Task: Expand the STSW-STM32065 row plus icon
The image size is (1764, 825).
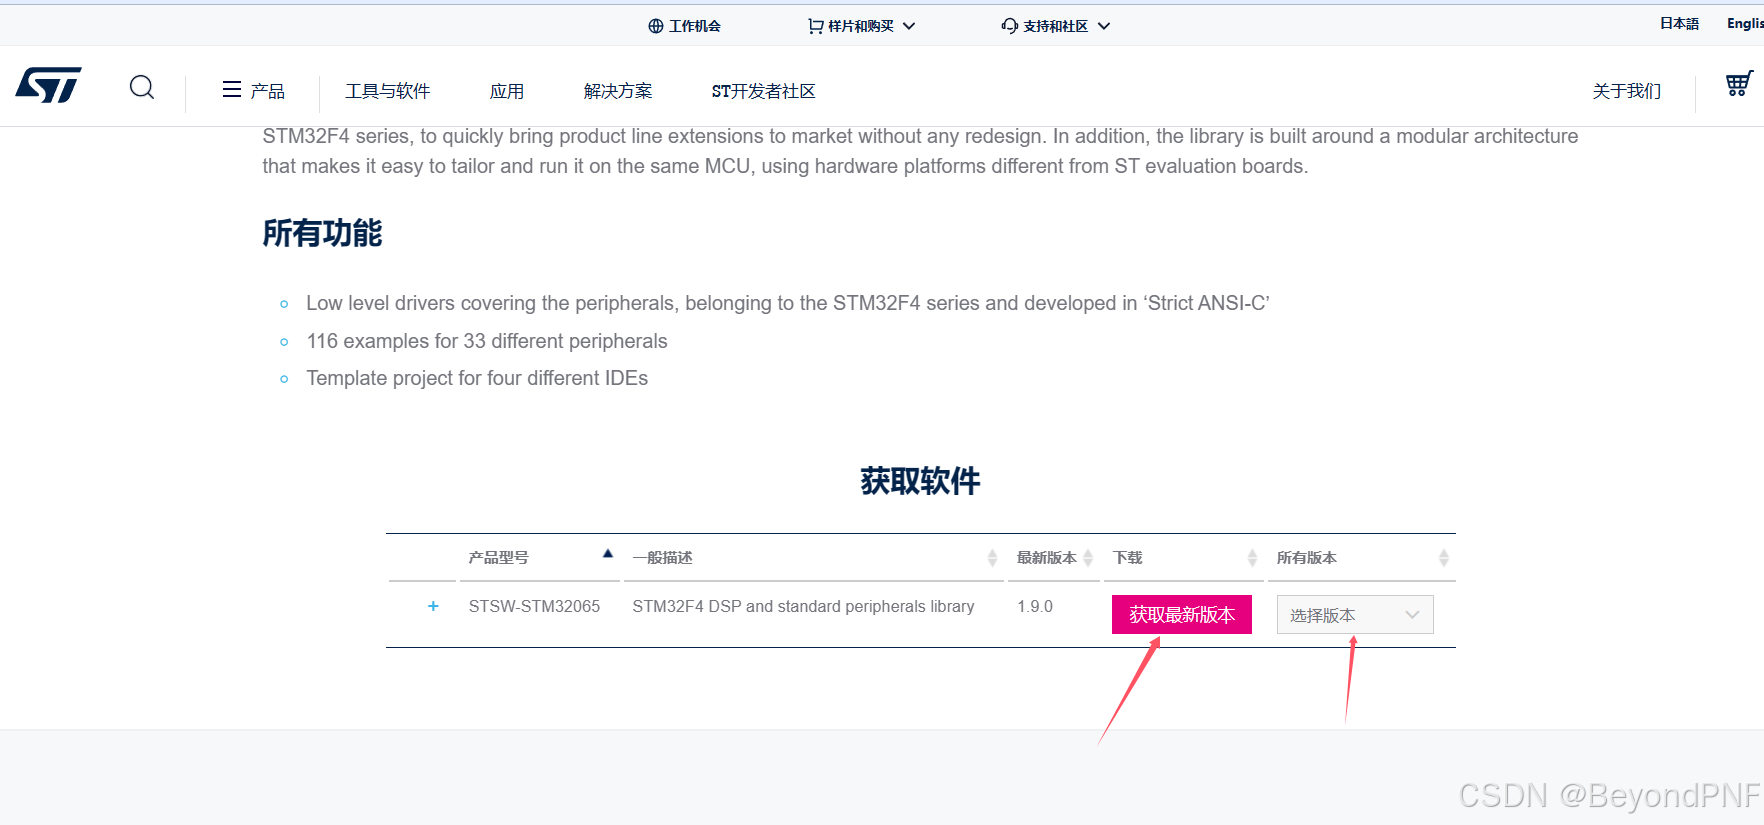Action: (433, 606)
